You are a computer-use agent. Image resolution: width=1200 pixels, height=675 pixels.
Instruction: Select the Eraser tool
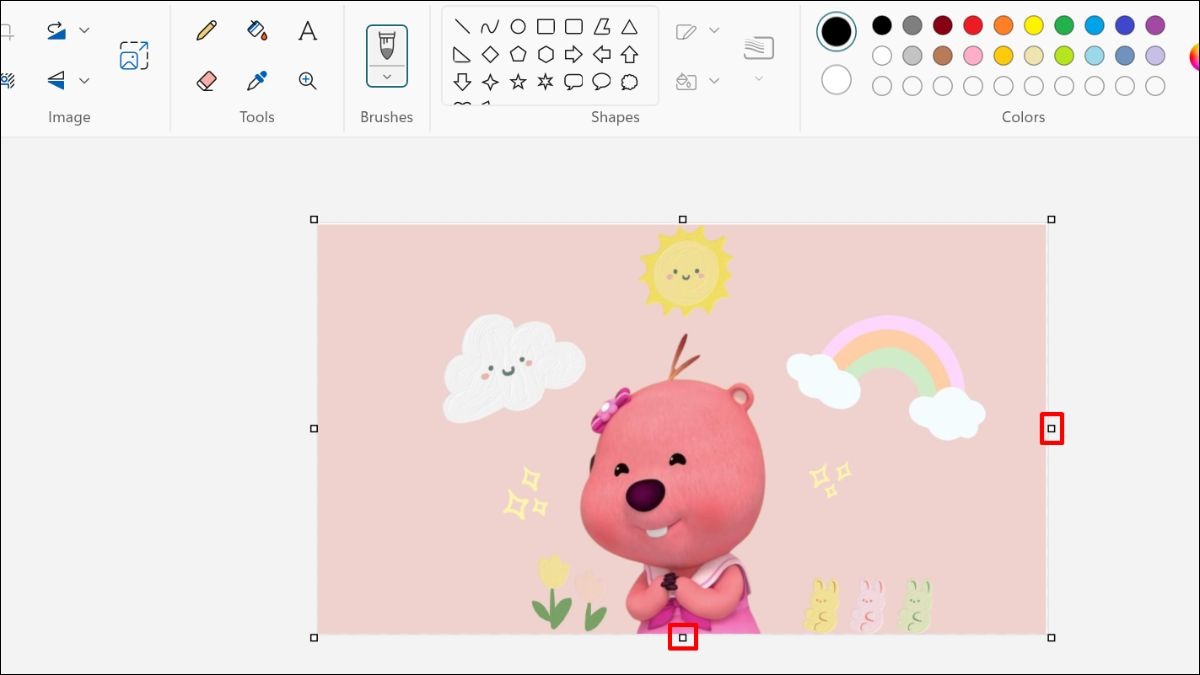pos(207,81)
